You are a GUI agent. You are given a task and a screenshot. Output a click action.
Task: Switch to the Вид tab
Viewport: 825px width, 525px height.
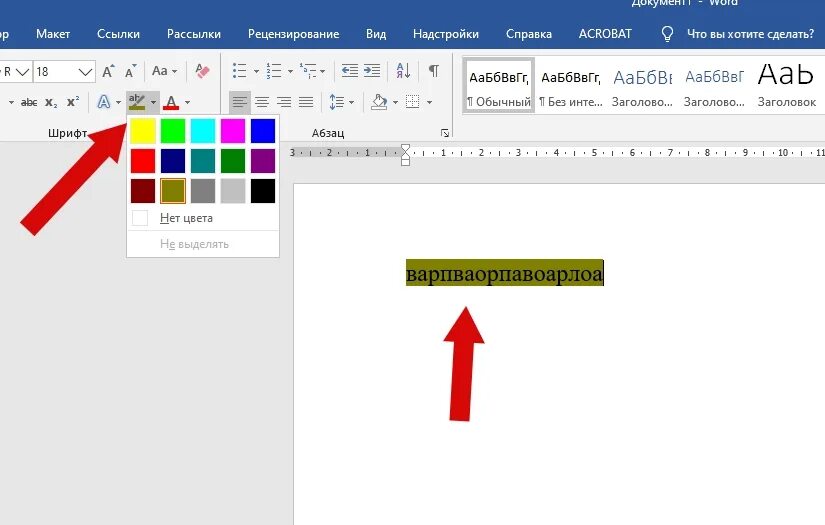376,34
